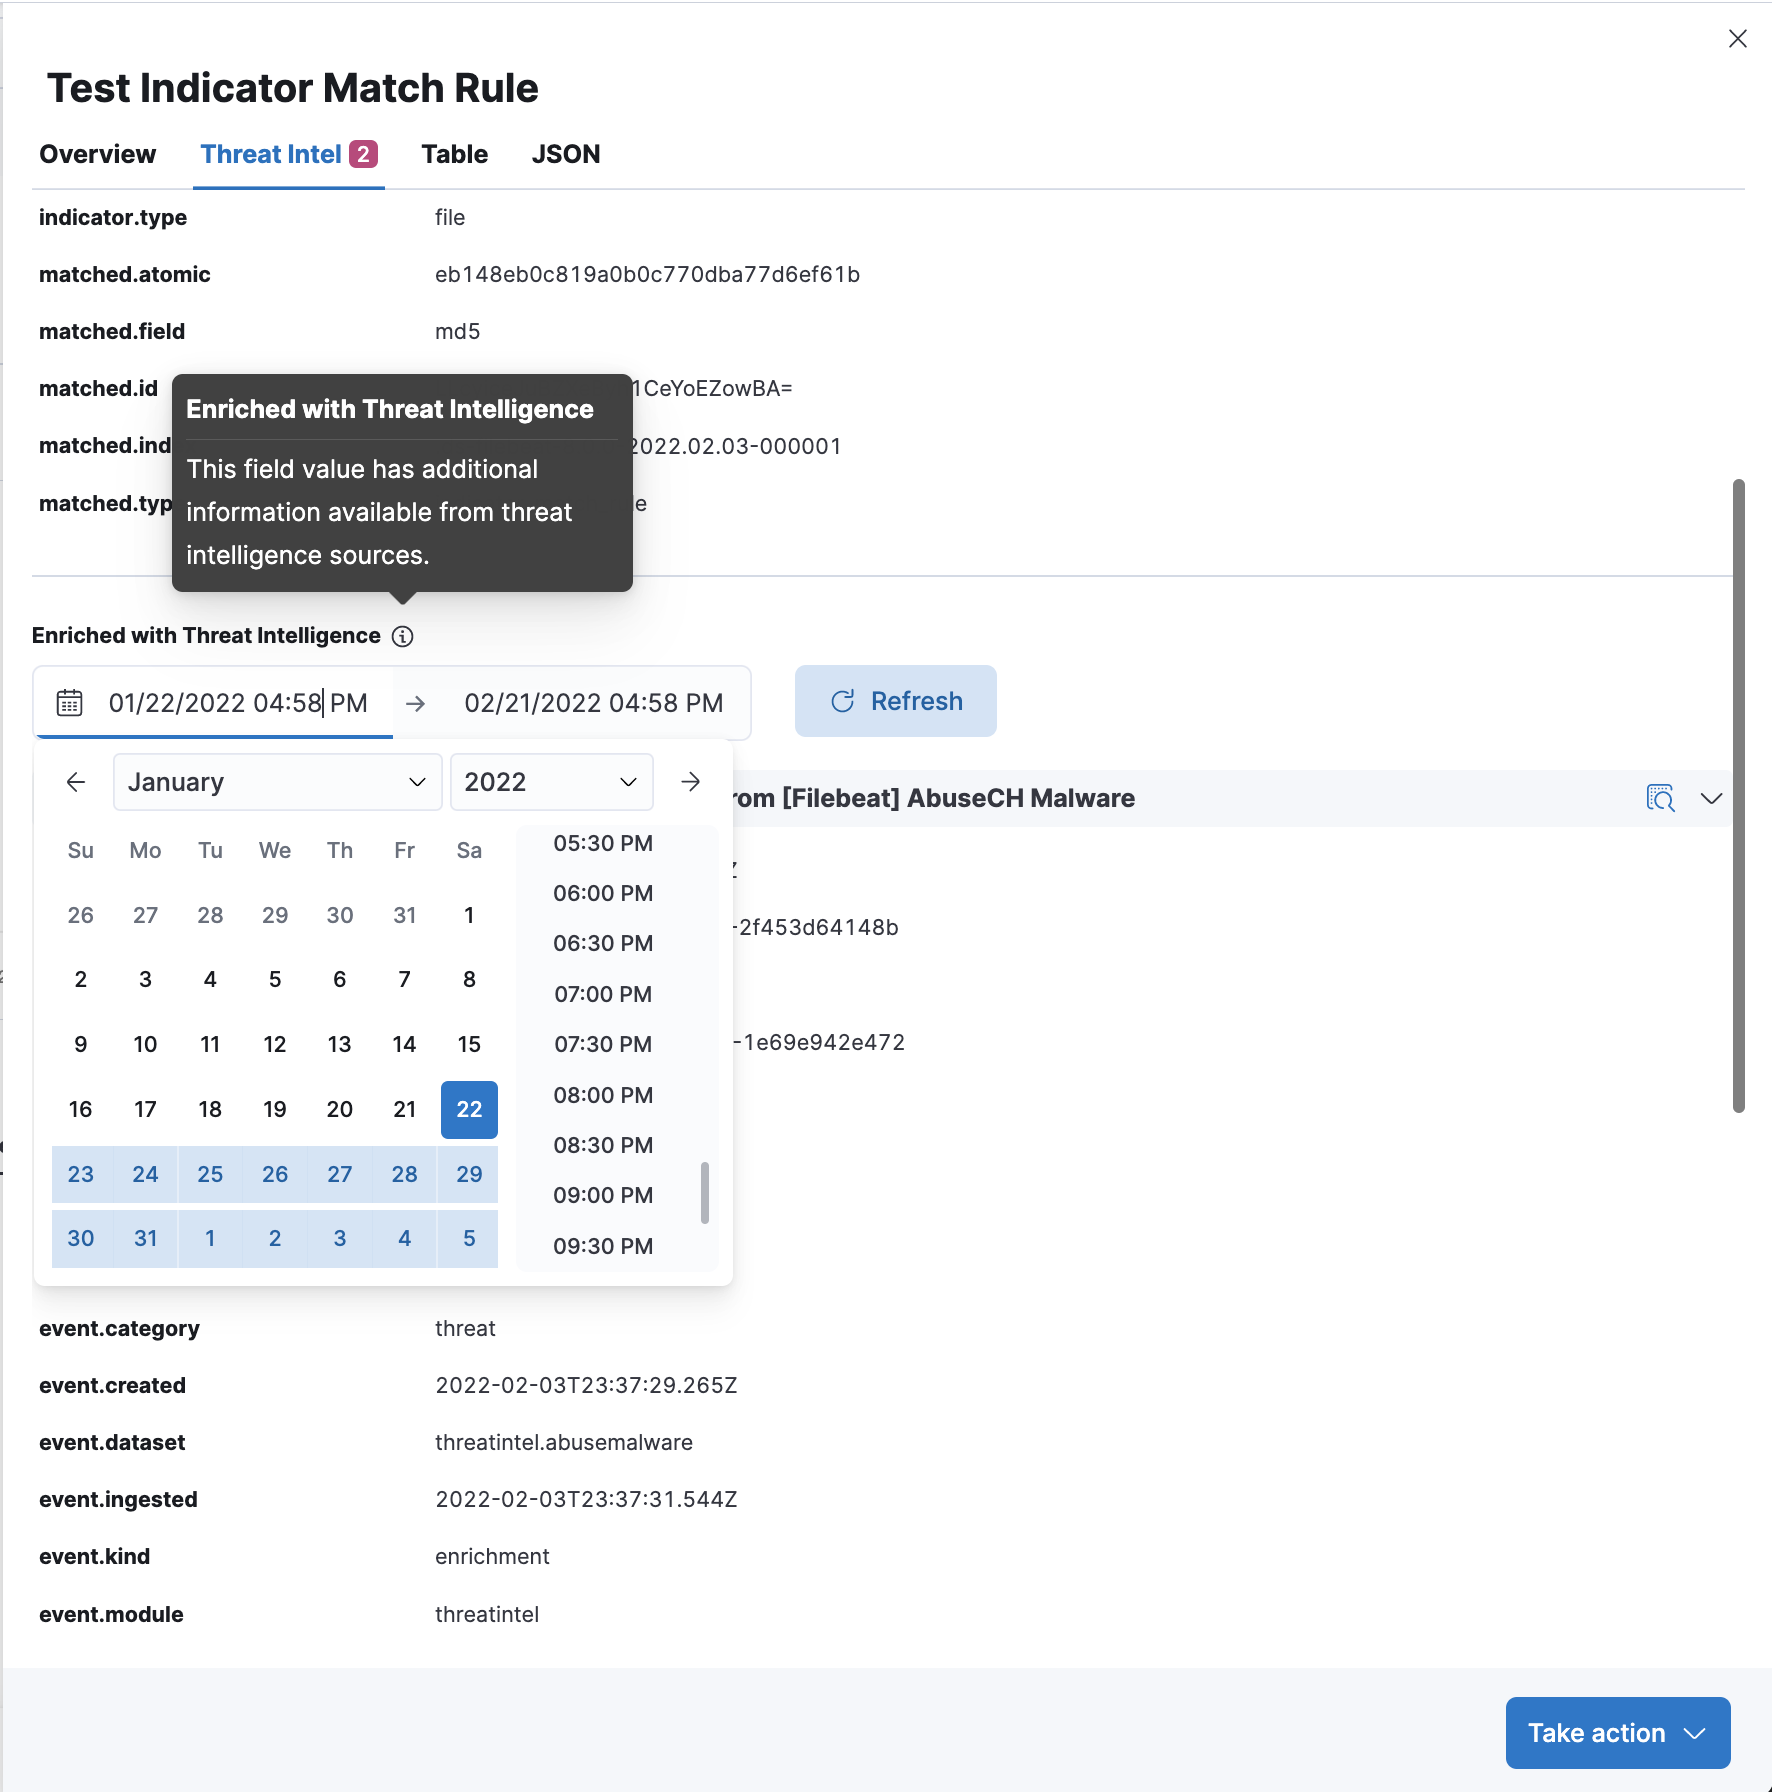Go to previous month in date picker
Image resolution: width=1772 pixels, height=1792 pixels.
(76, 782)
